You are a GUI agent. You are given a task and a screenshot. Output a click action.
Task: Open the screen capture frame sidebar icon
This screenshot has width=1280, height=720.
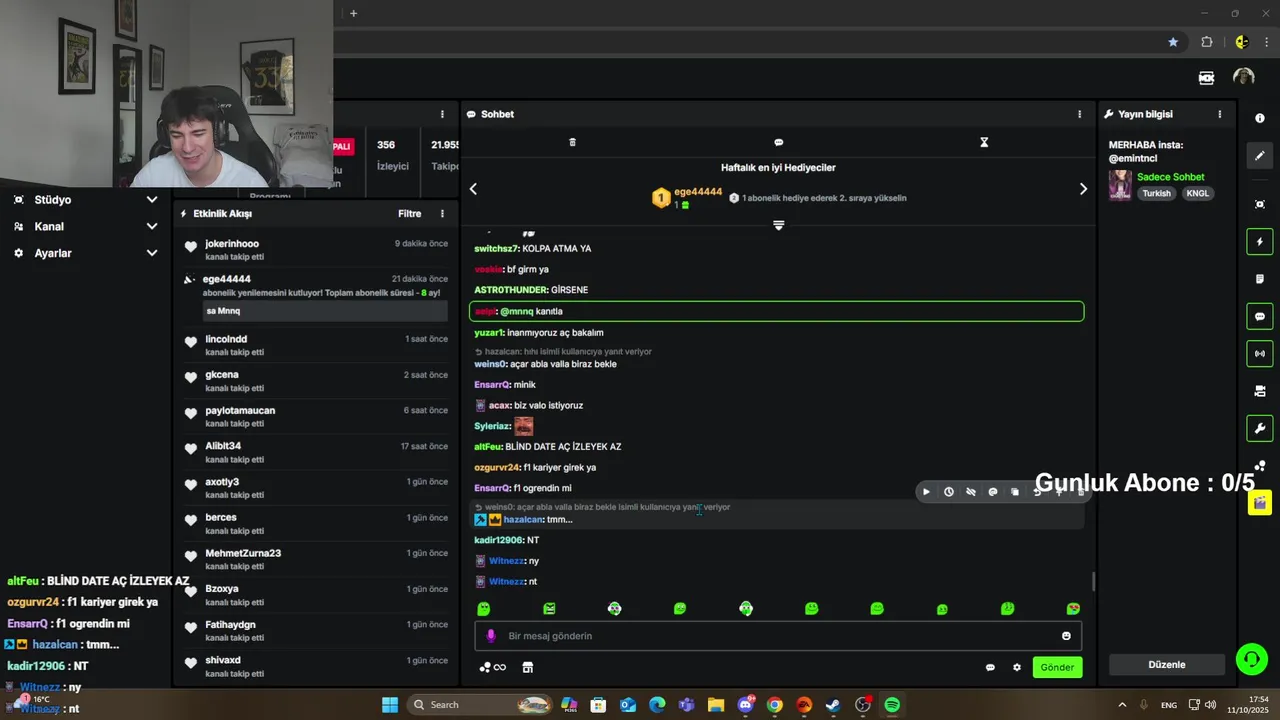[x=1259, y=204]
